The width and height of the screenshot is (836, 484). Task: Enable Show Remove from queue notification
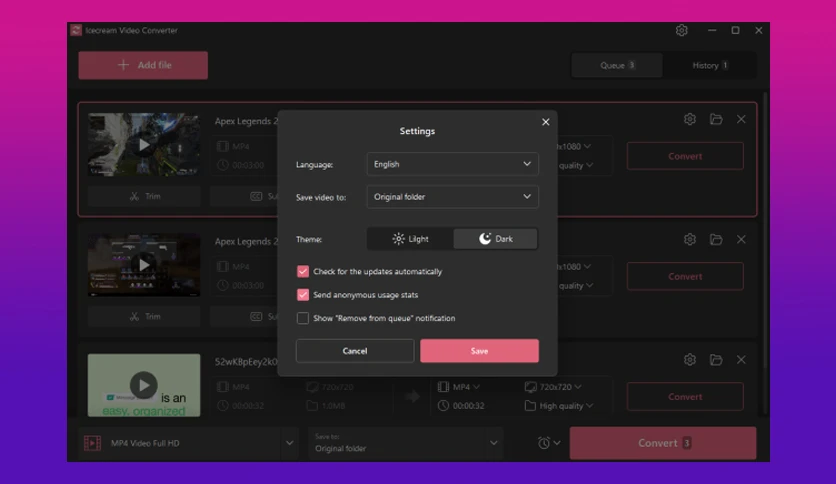click(302, 318)
